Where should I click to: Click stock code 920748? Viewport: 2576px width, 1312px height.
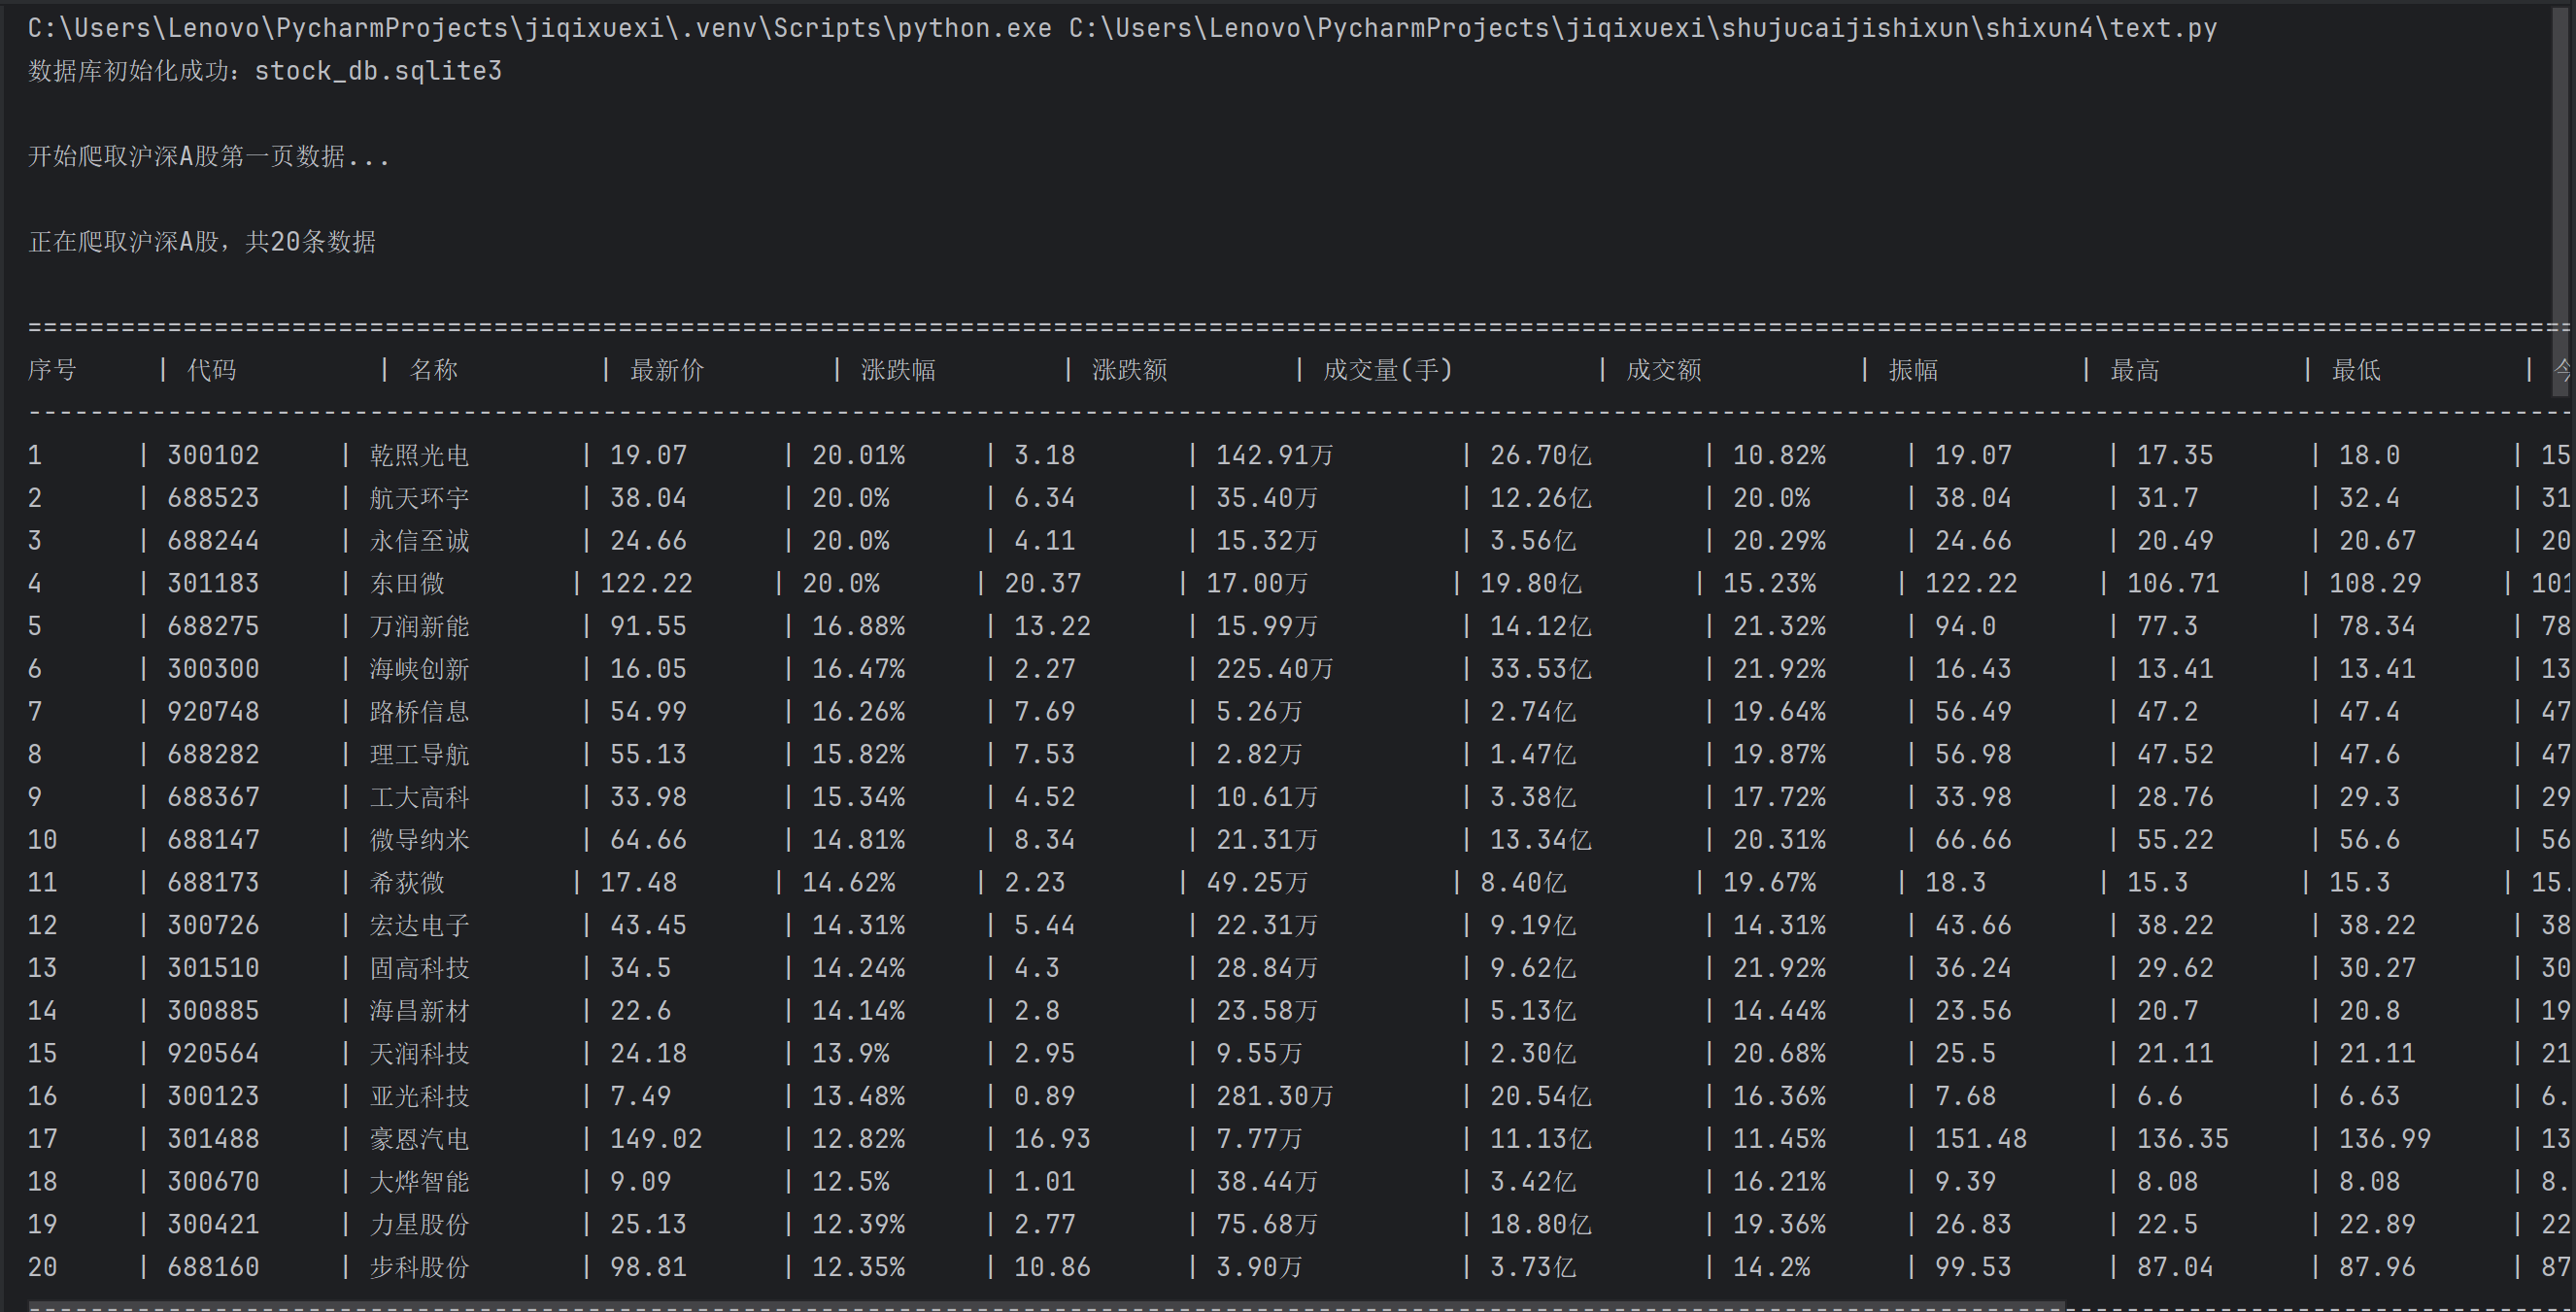[x=213, y=711]
